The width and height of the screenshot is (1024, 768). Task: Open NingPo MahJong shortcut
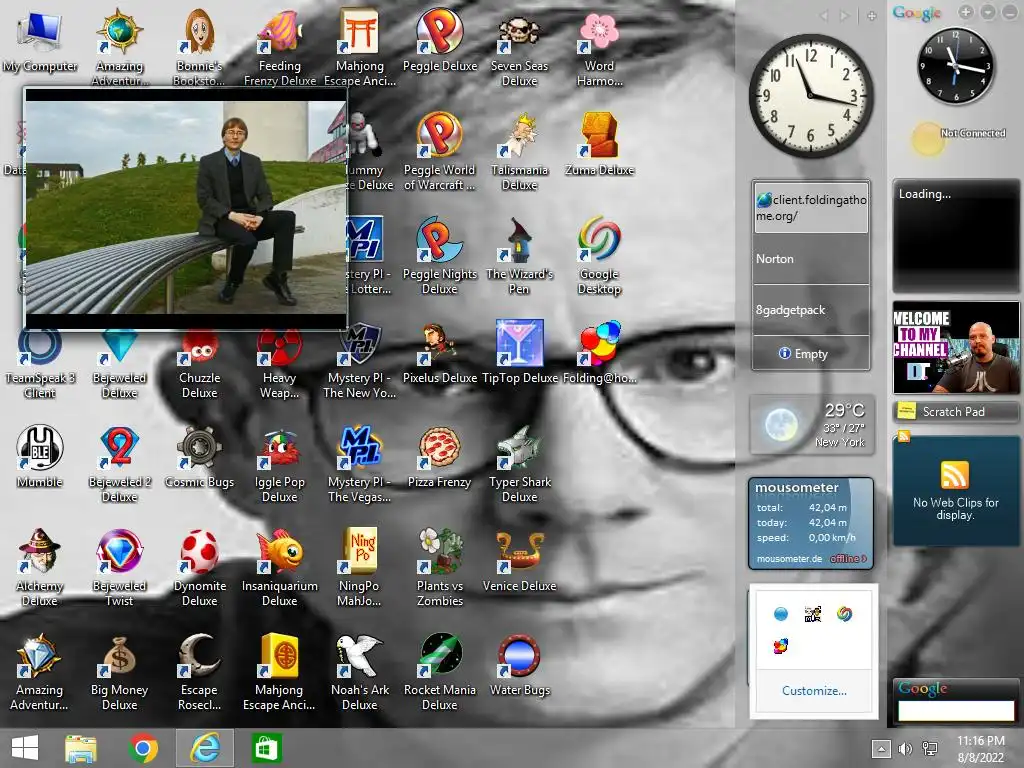tap(359, 568)
